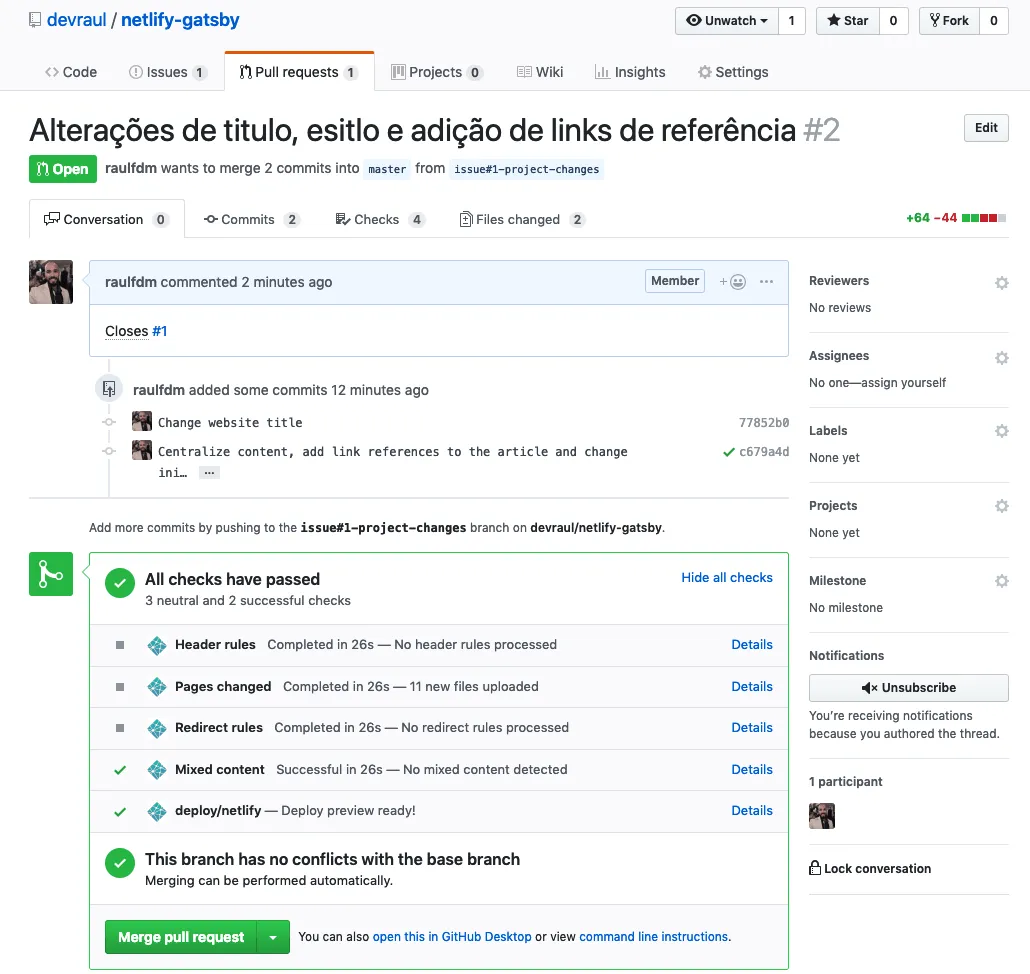View the watchers count
The width and height of the screenshot is (1030, 974).
pyautogui.click(x=792, y=20)
